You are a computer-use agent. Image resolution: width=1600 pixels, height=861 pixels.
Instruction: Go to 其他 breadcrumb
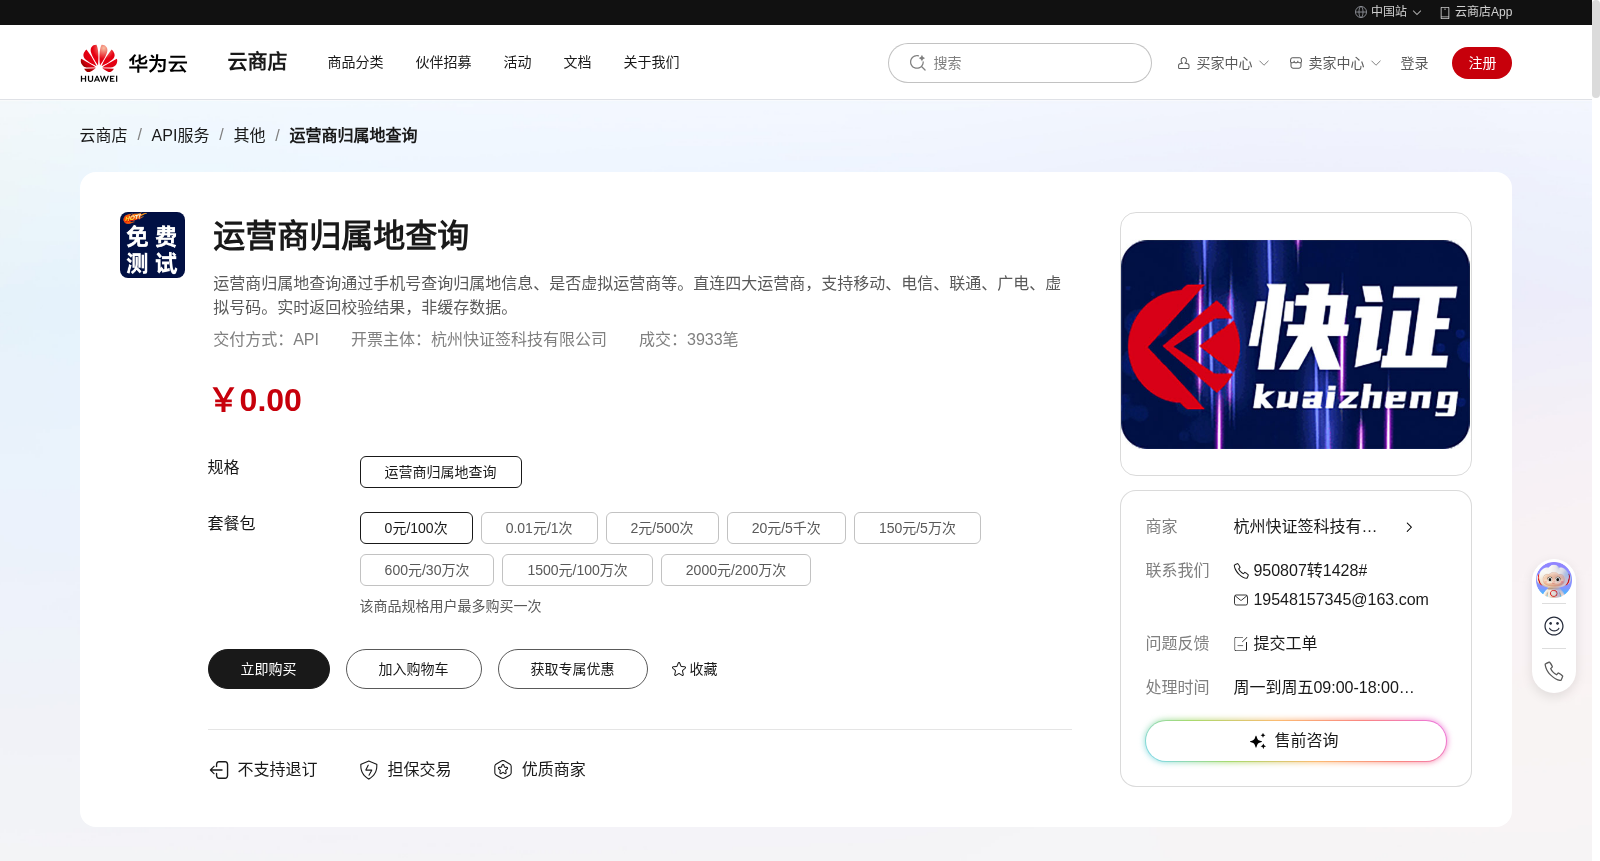pos(250,135)
